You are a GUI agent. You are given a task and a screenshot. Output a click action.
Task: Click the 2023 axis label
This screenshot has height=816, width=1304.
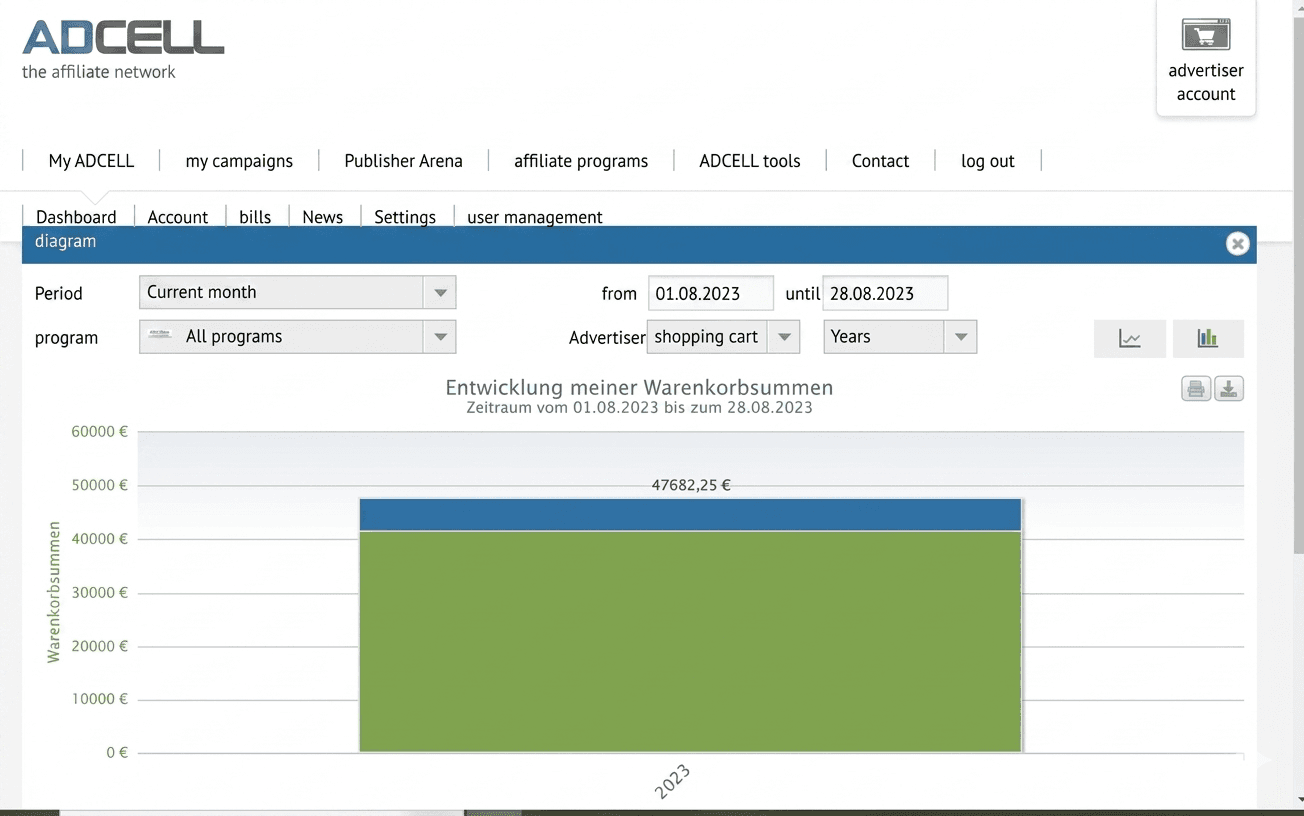pyautogui.click(x=672, y=781)
